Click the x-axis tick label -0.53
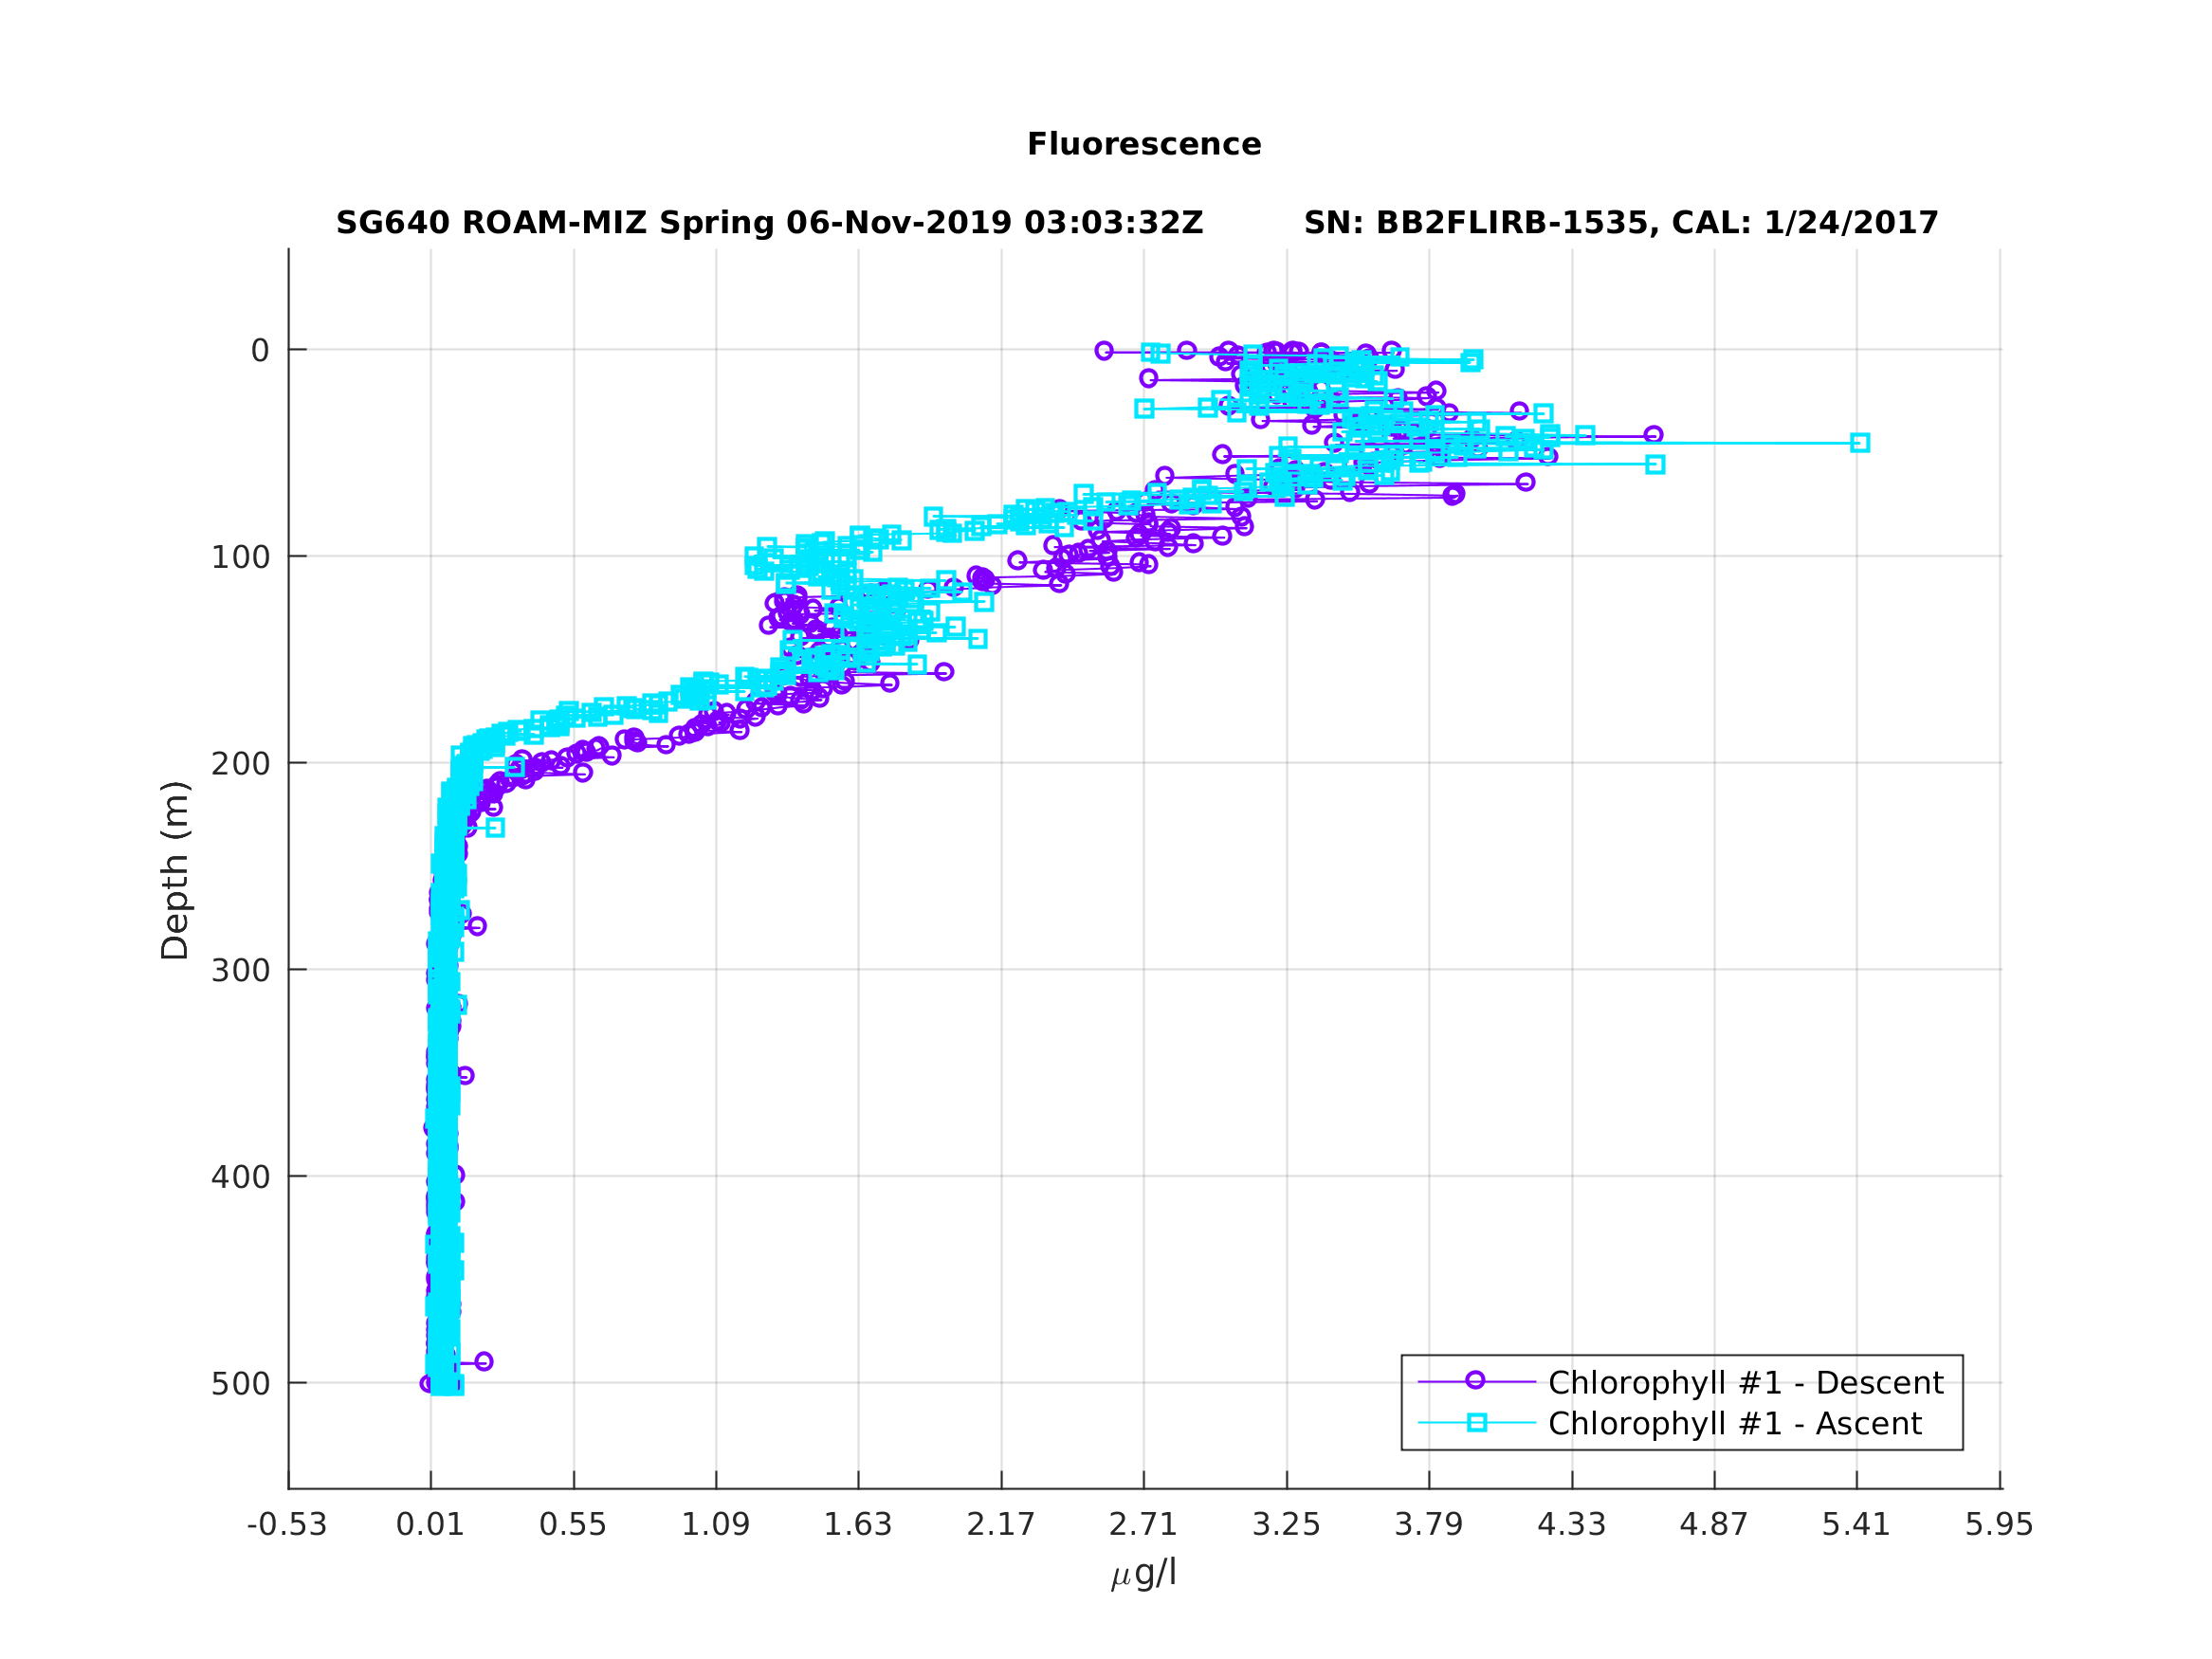Viewport: 2212px width, 1659px height. coord(287,1525)
